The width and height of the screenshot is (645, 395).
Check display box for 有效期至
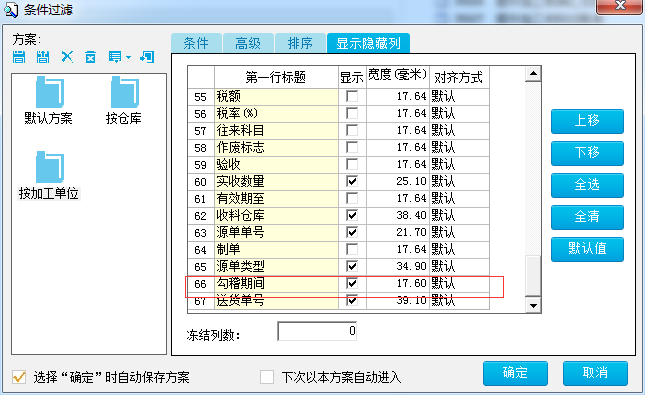pos(352,198)
